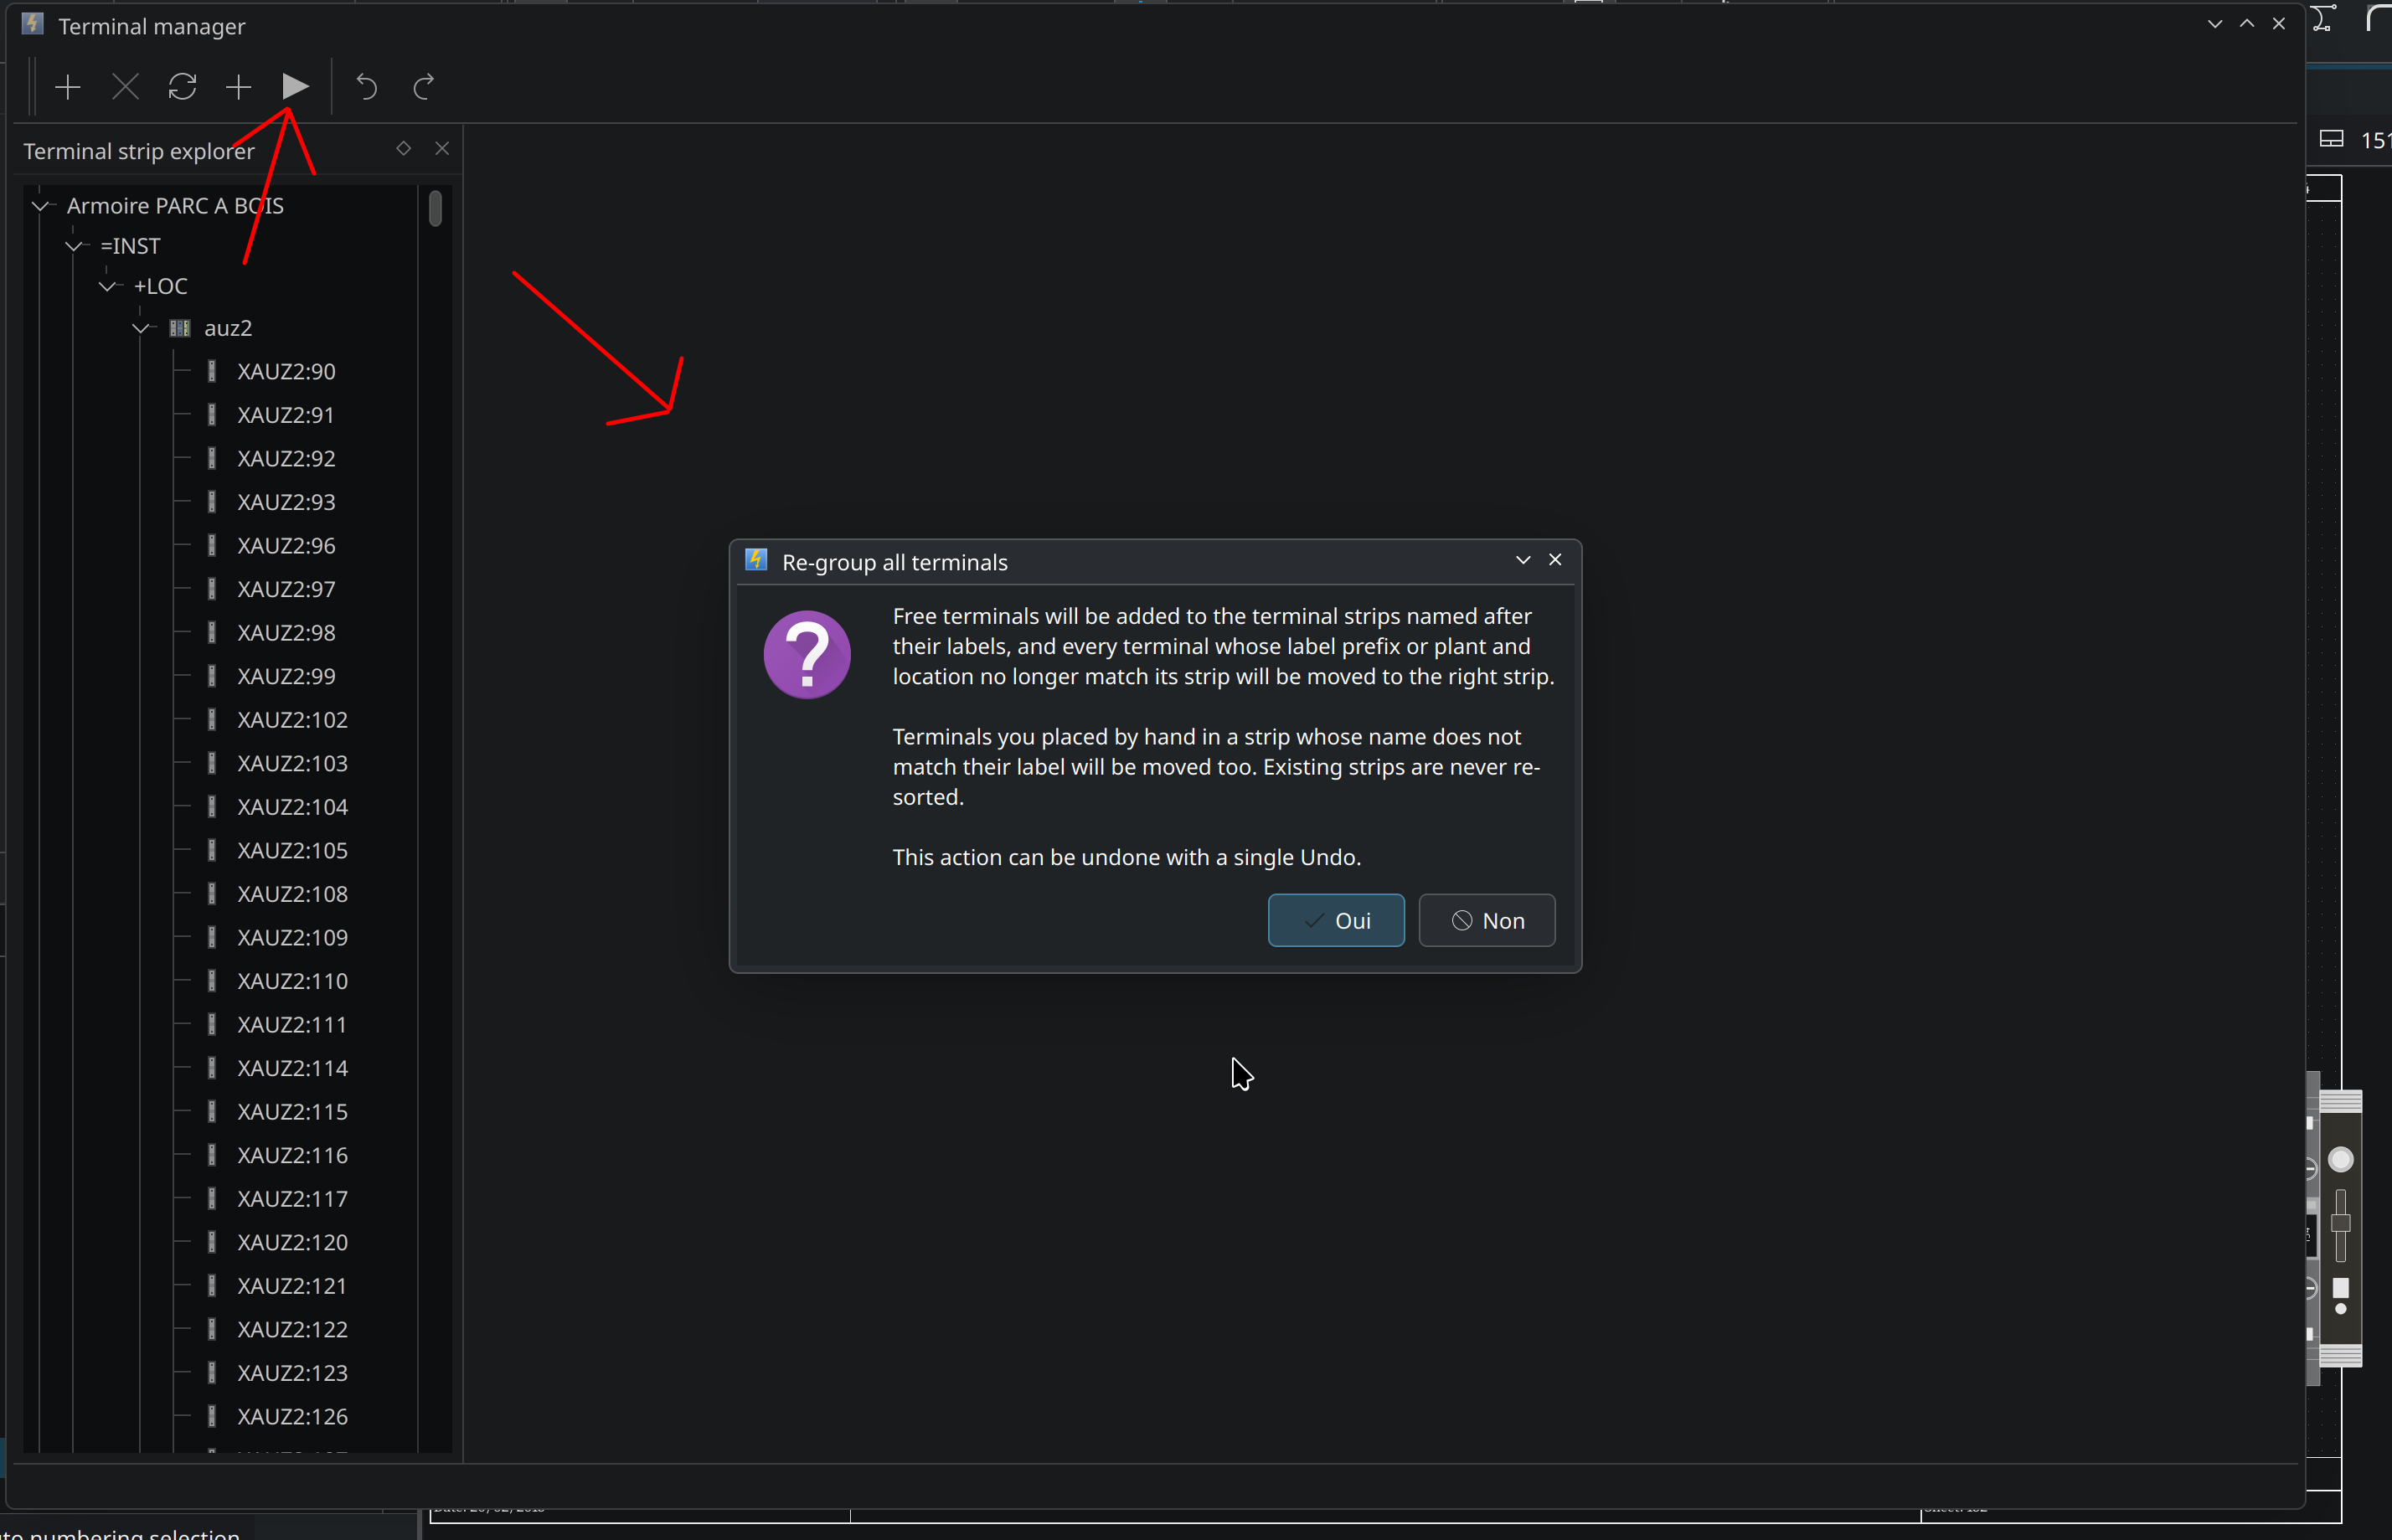
Task: Click the X delete icon in the toolbar
Action: click(x=125, y=87)
